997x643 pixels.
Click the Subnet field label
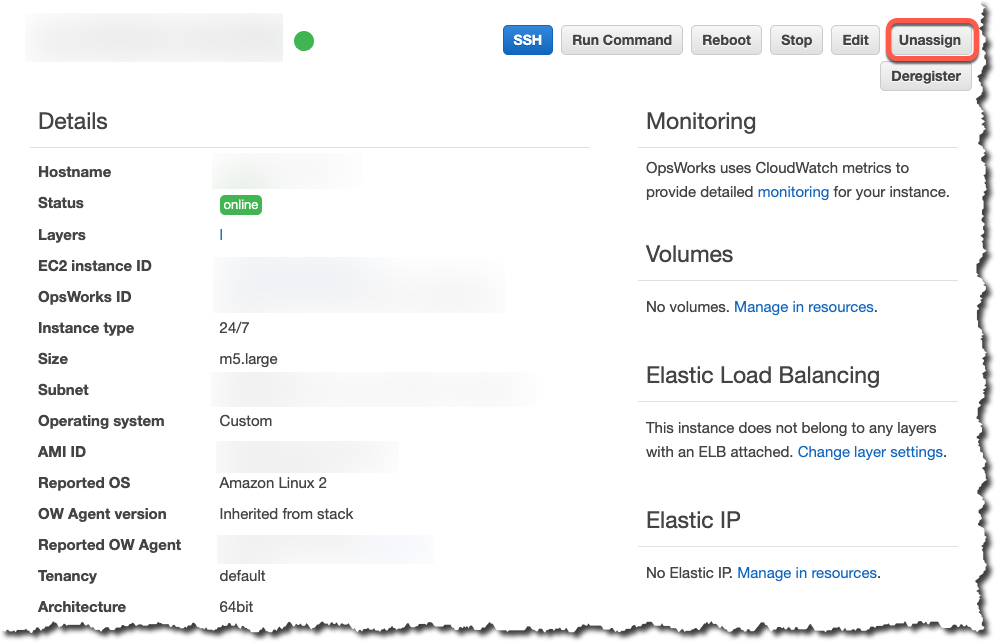[x=63, y=390]
